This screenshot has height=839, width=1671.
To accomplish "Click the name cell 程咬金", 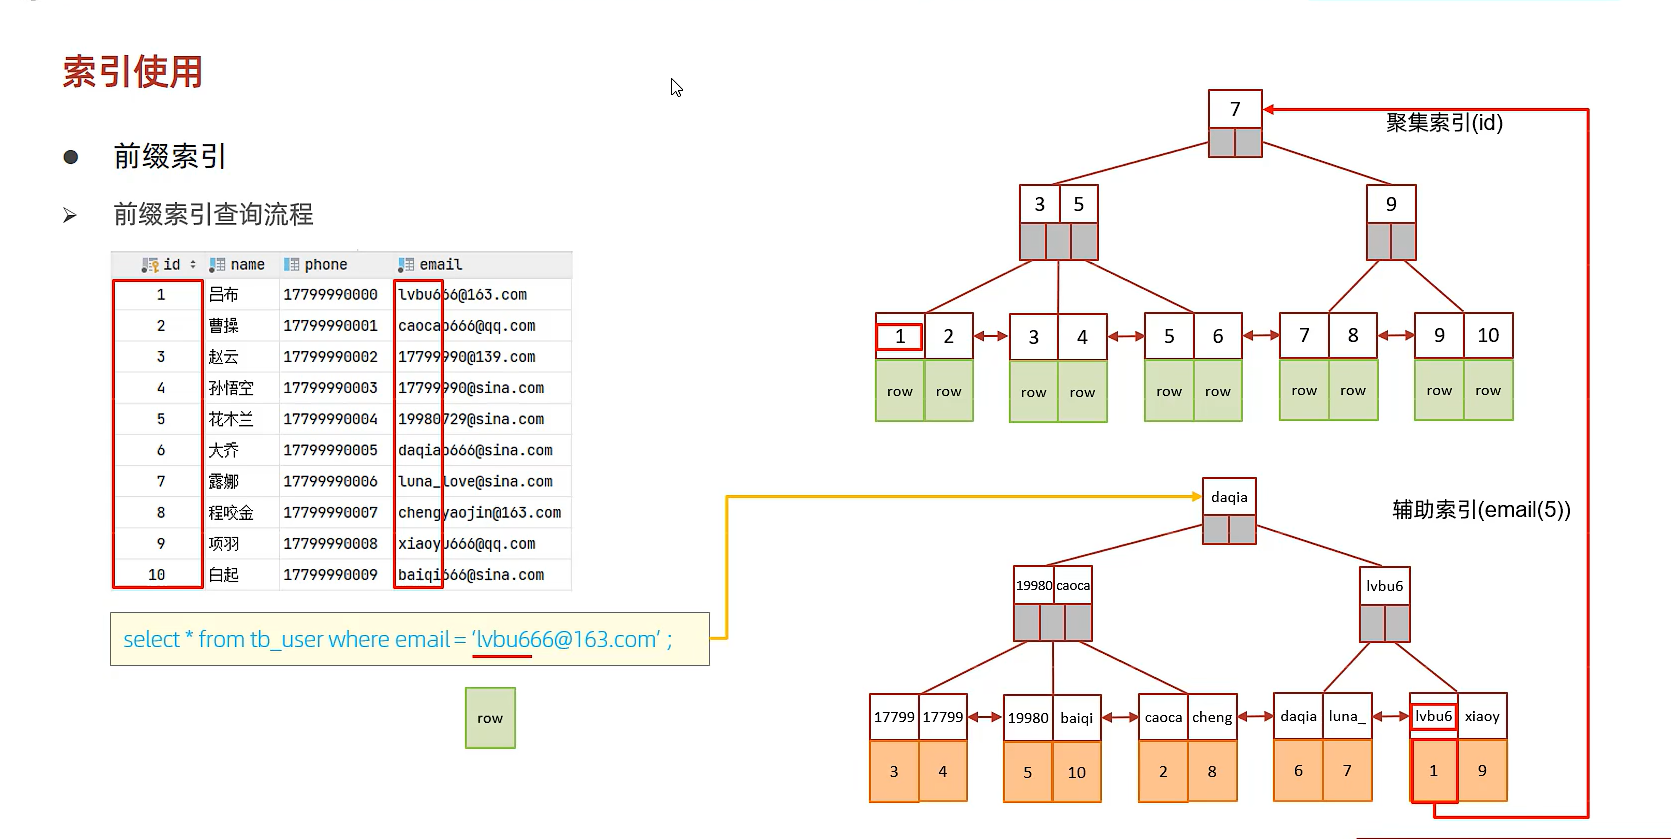I will pos(231,513).
